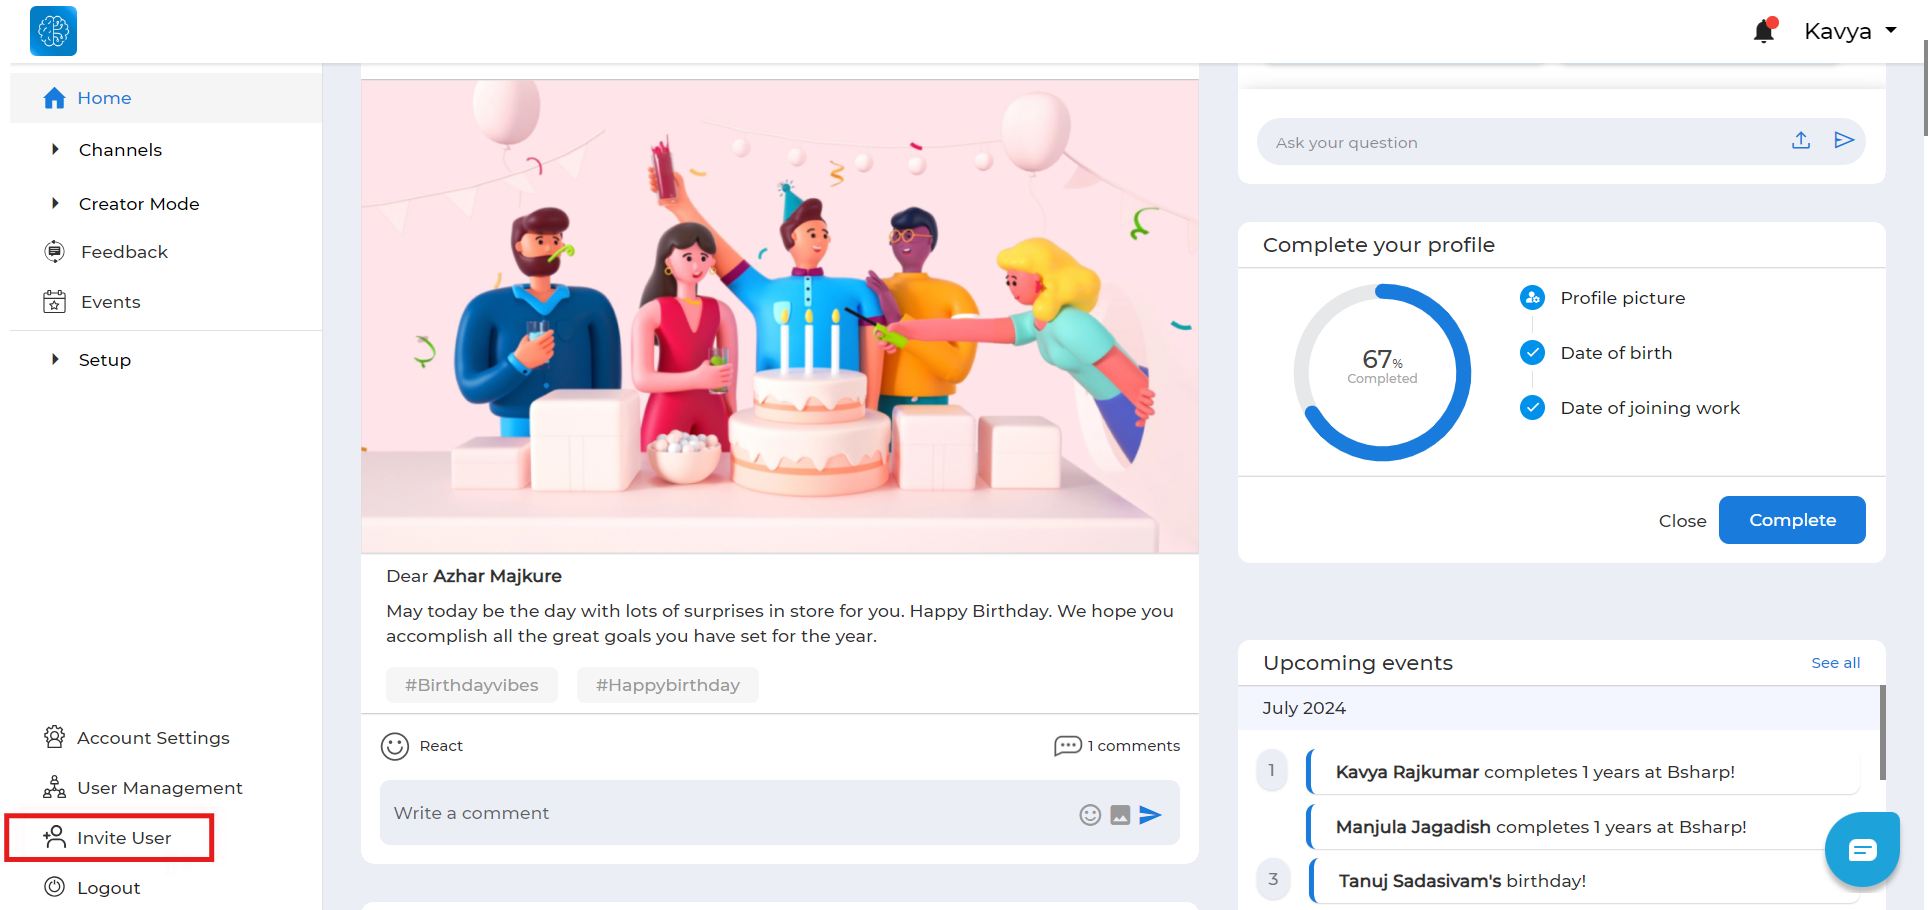Click the Logout power icon
The height and width of the screenshot is (910, 1928).
pyautogui.click(x=54, y=887)
